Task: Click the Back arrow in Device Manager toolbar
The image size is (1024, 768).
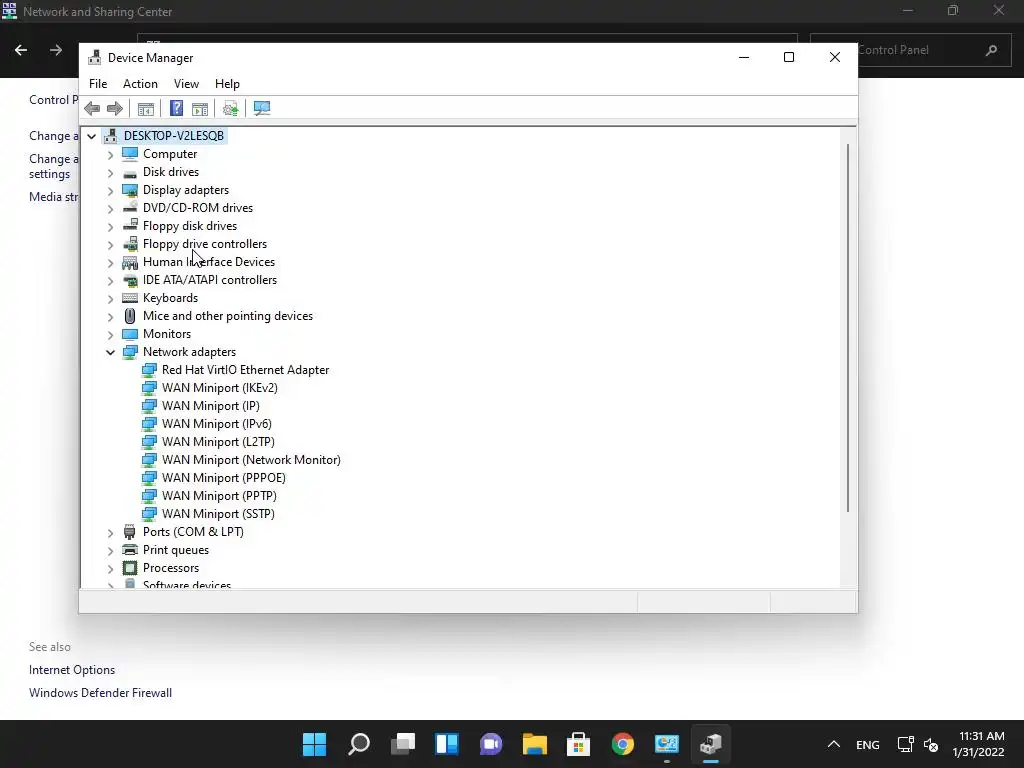Action: click(92, 108)
